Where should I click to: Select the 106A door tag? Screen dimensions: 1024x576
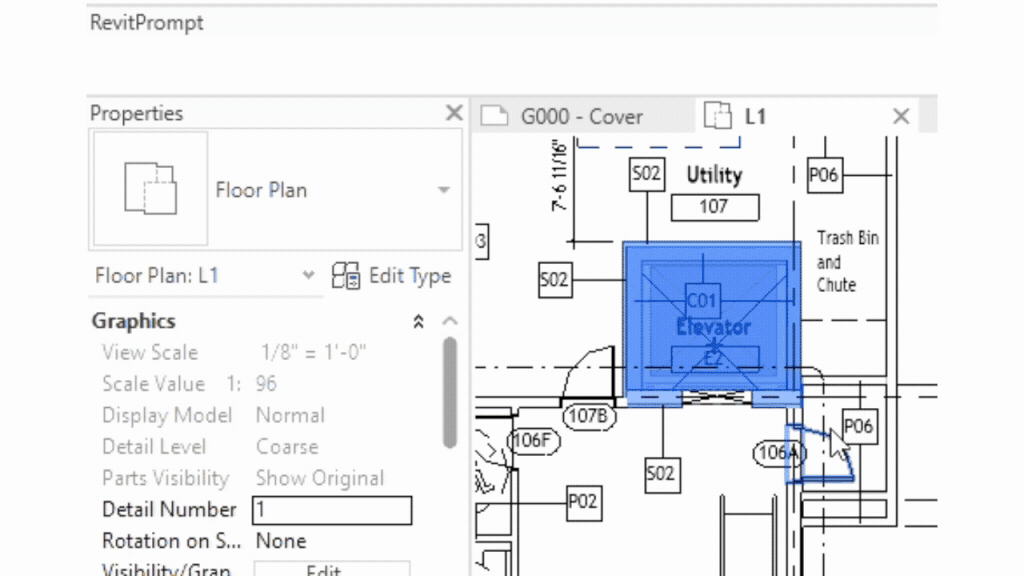click(778, 454)
